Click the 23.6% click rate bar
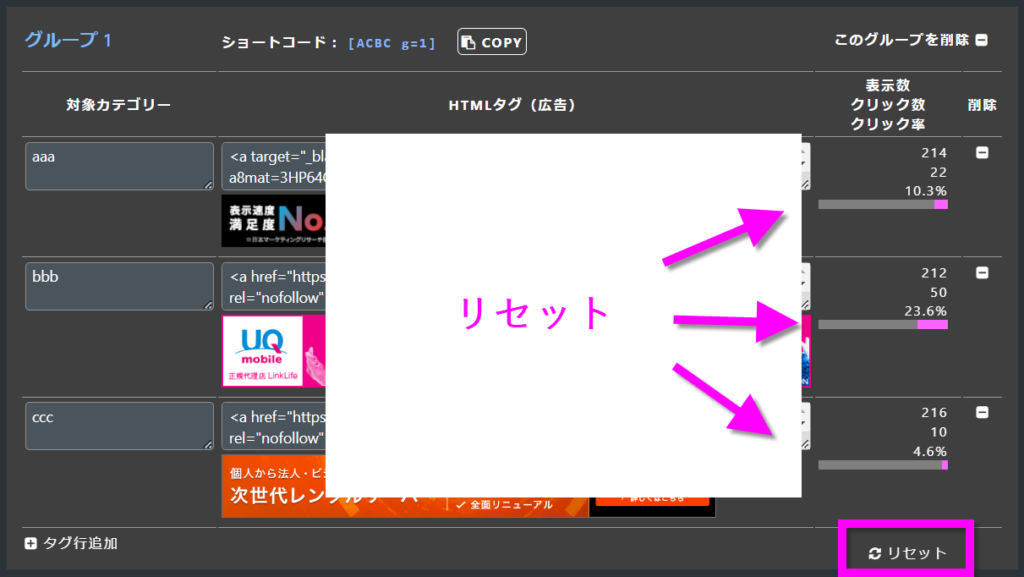1024x577 pixels. [882, 324]
